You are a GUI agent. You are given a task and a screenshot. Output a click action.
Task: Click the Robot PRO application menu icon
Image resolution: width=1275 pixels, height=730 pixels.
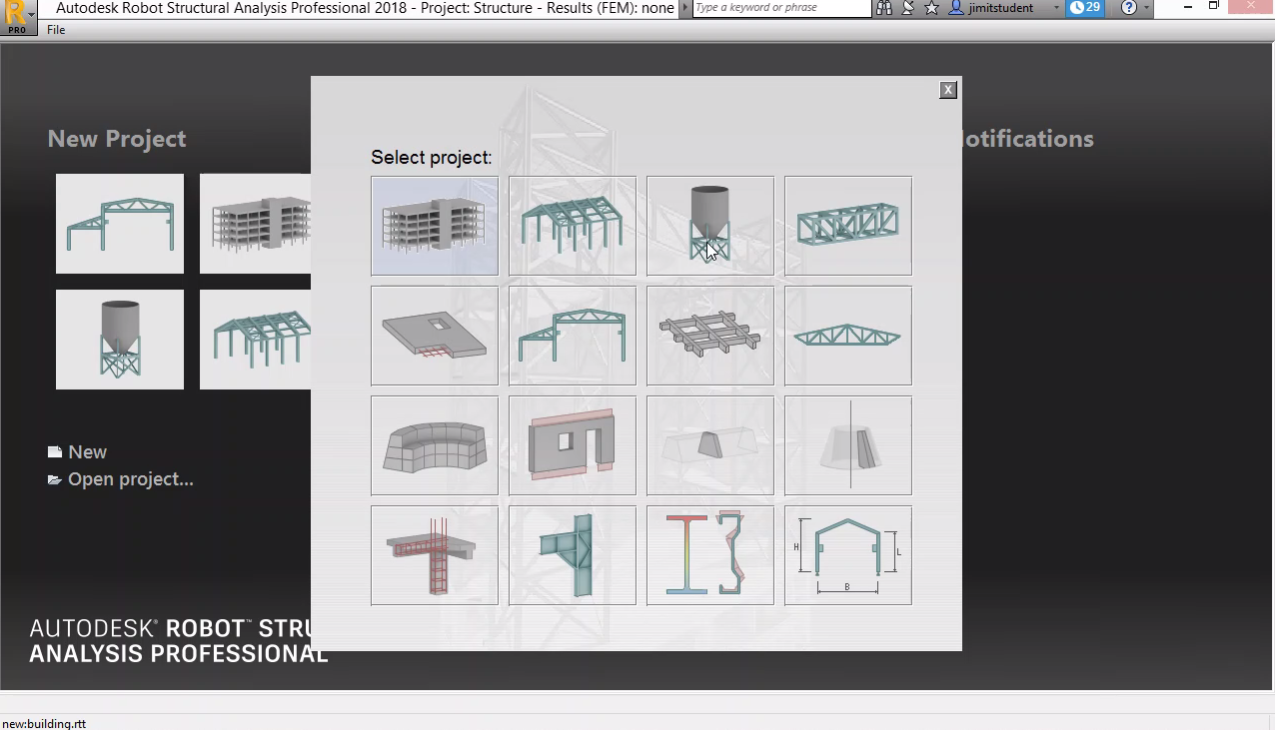click(x=17, y=17)
